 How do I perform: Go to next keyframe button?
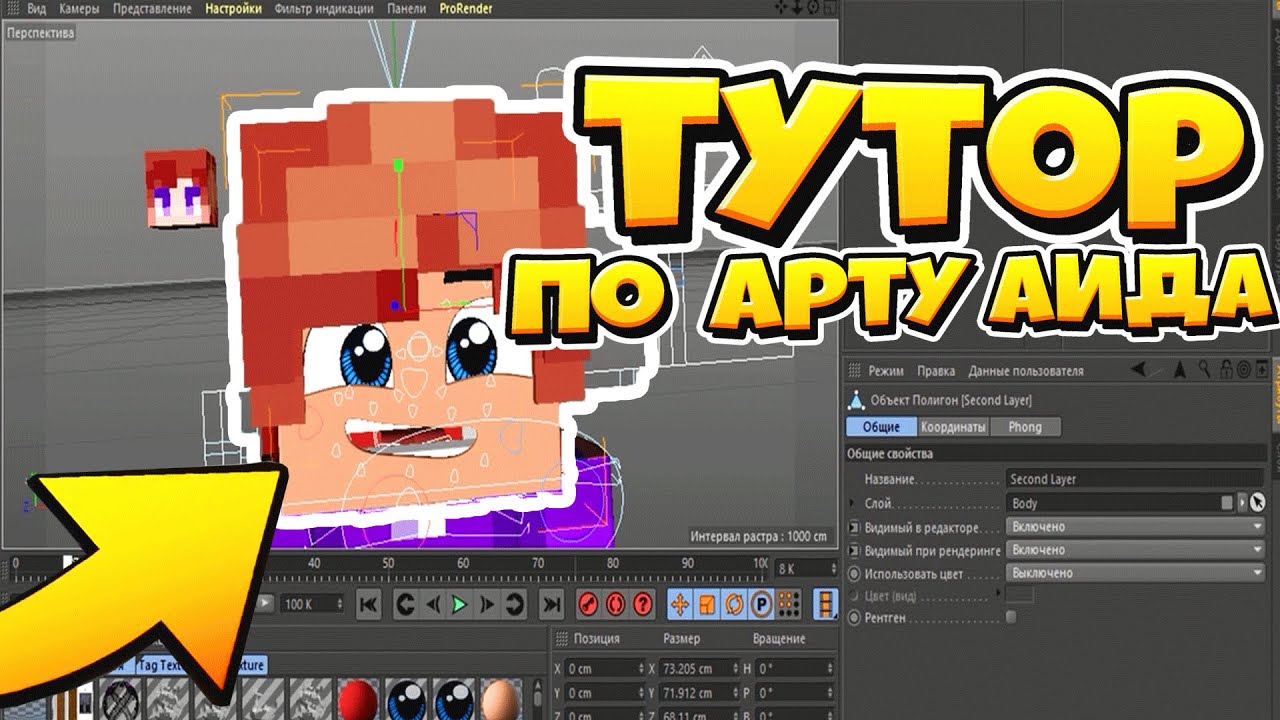pos(514,604)
